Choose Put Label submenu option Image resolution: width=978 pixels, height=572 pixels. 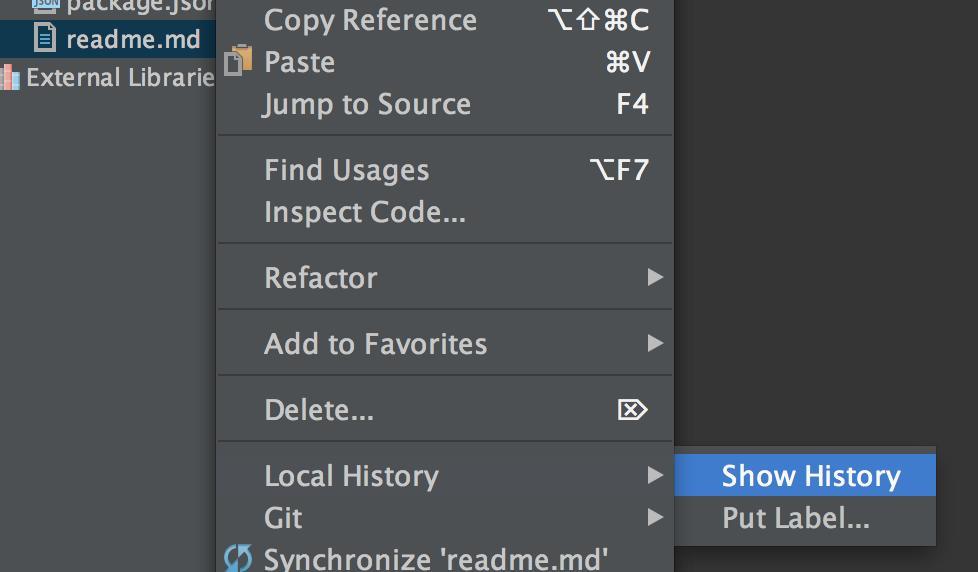coord(796,518)
